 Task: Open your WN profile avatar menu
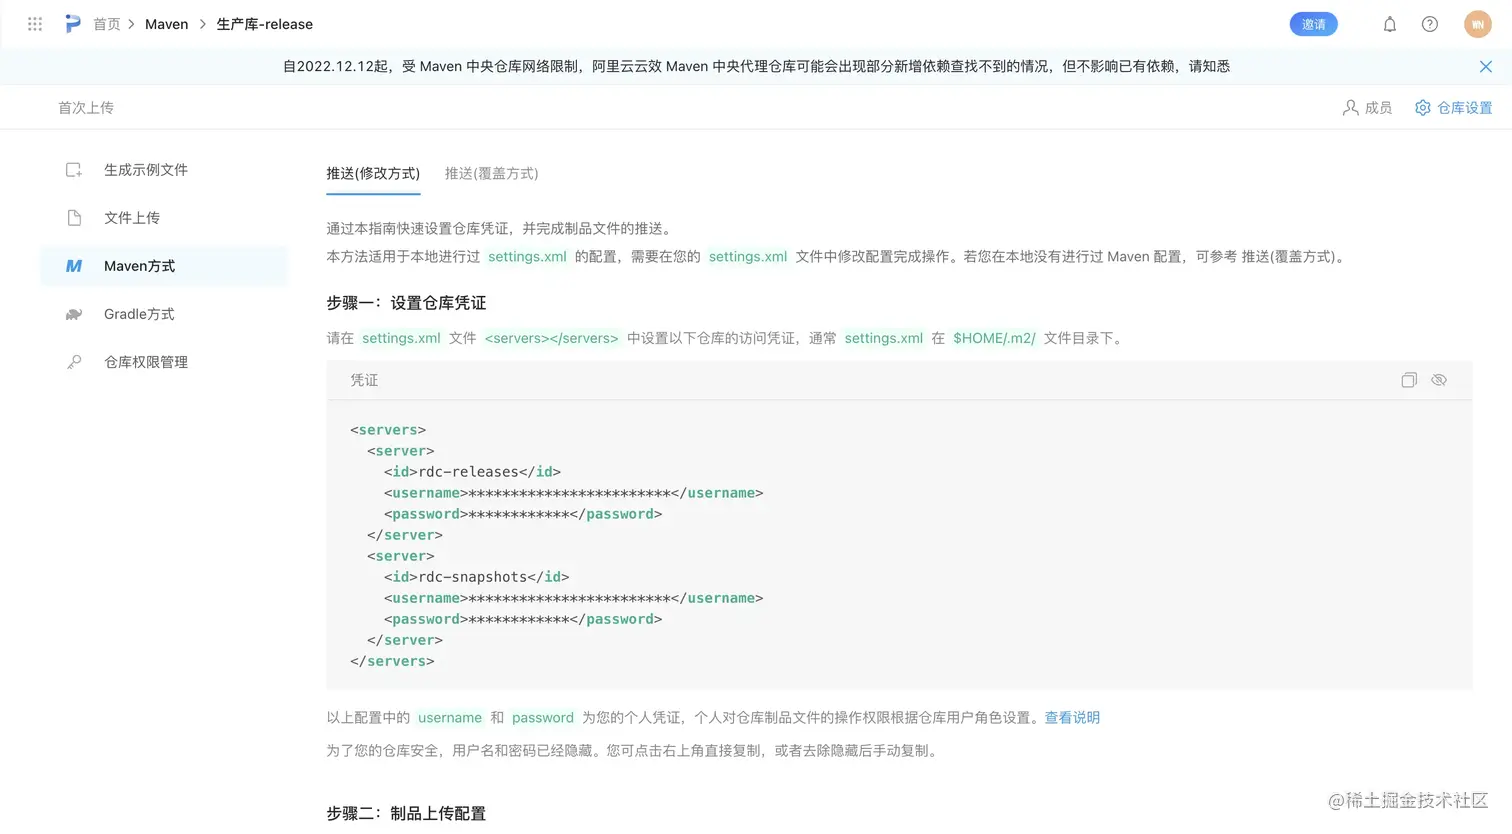(1478, 24)
